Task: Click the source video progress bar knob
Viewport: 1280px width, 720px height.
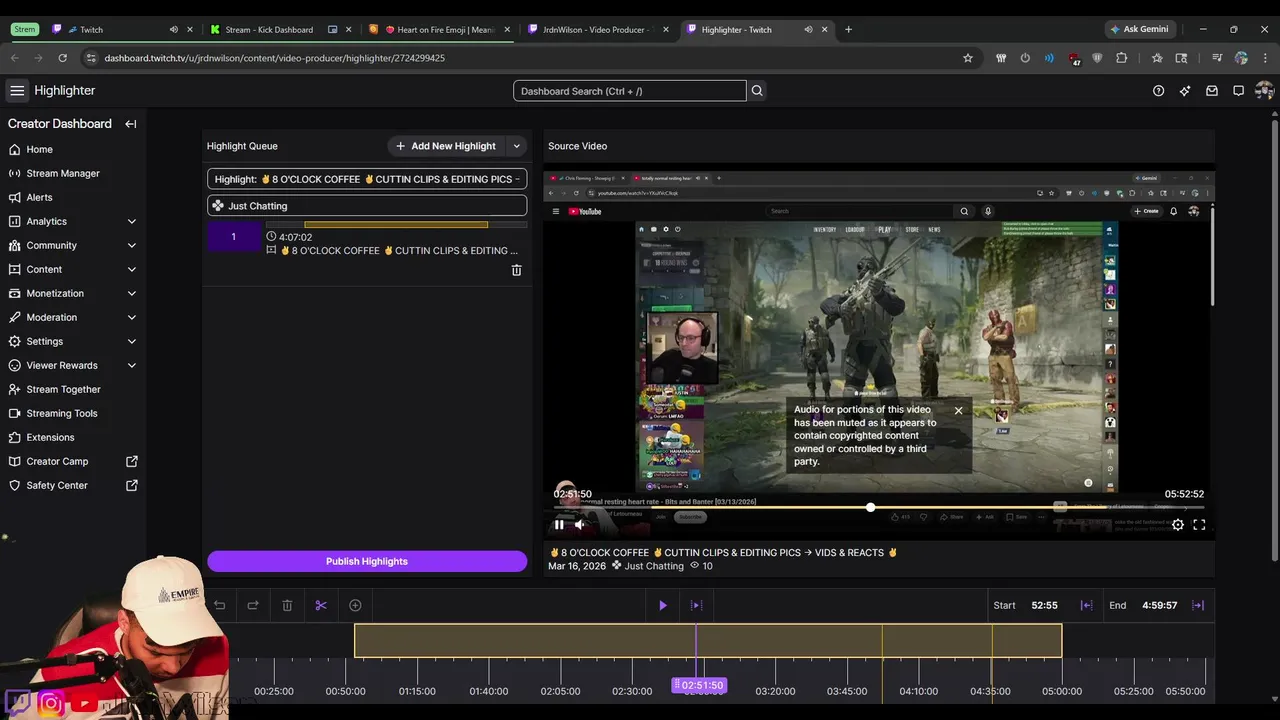Action: pos(870,508)
